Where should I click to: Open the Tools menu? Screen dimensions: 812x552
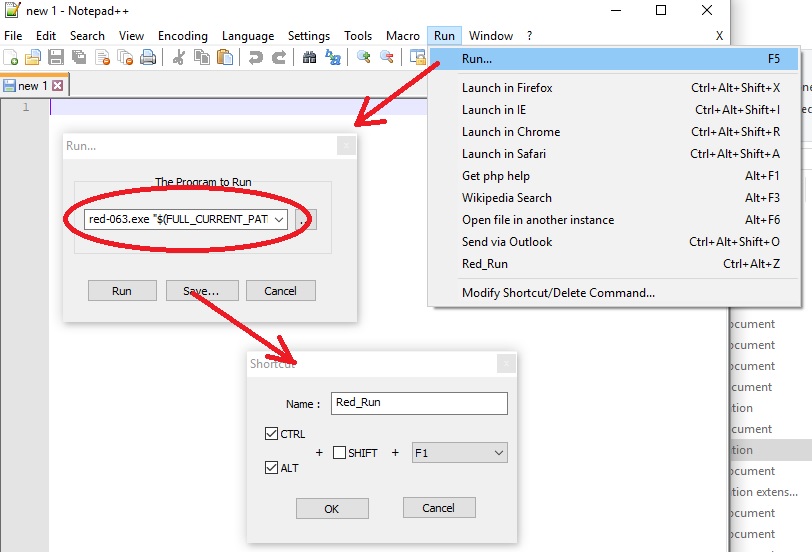point(358,36)
